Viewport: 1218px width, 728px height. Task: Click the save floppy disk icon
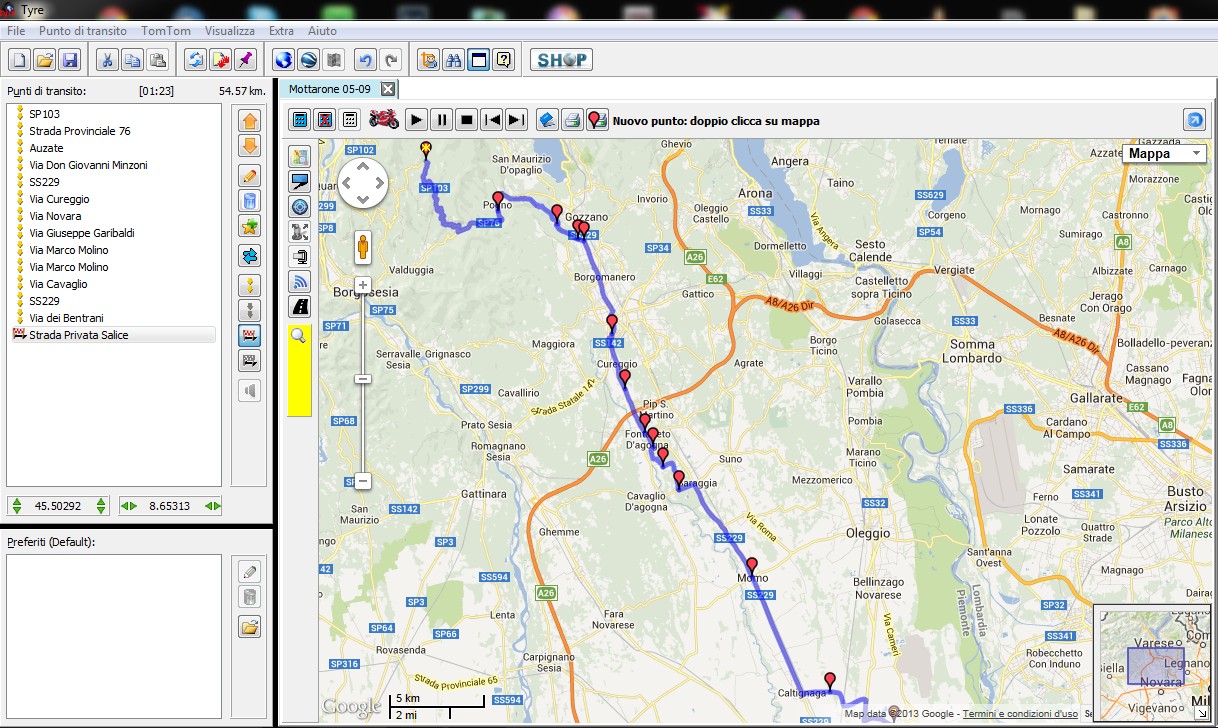[x=70, y=60]
